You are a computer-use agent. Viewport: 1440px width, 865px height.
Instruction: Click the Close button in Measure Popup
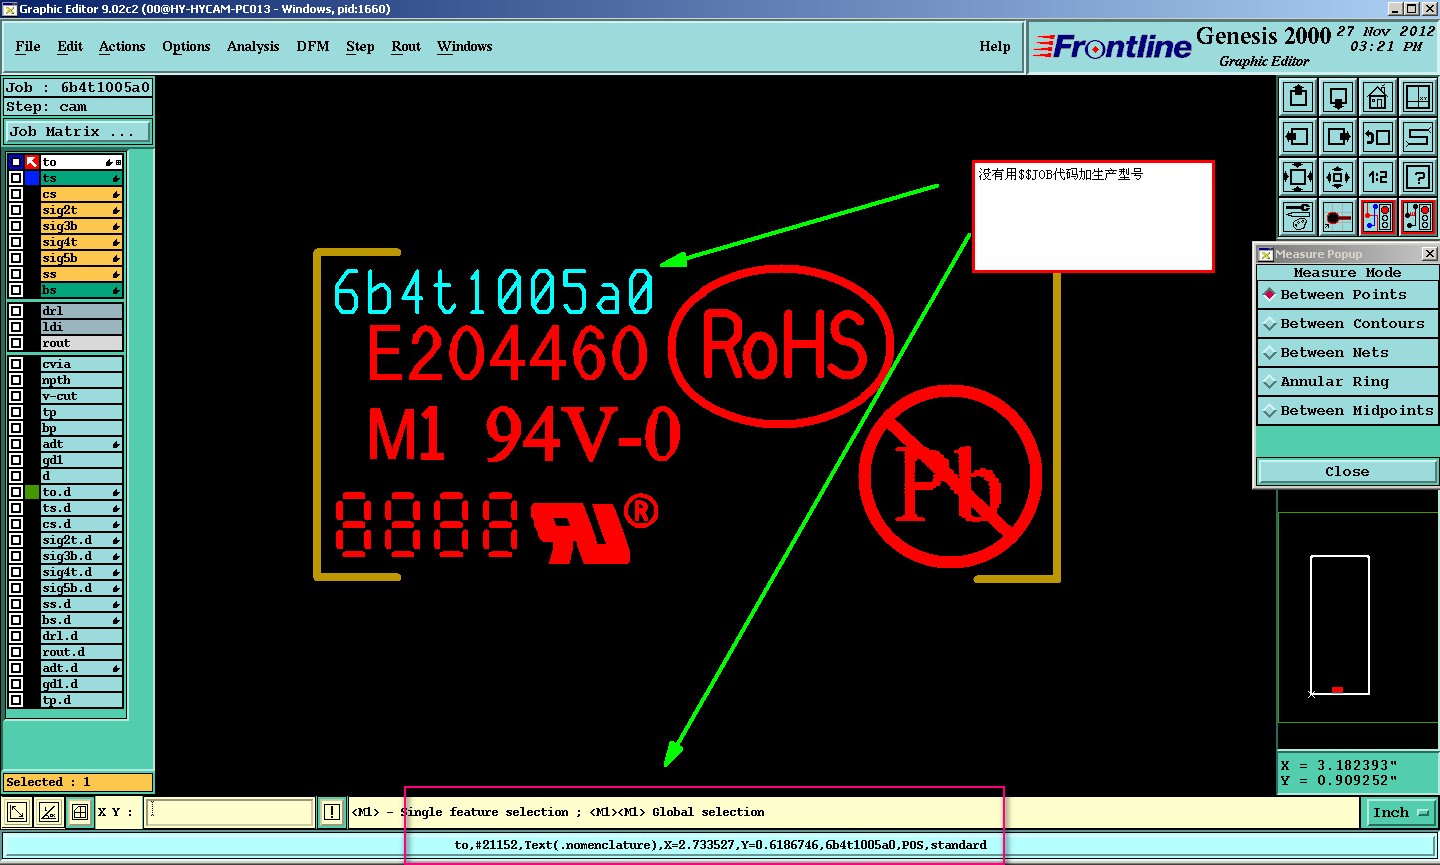click(x=1347, y=472)
